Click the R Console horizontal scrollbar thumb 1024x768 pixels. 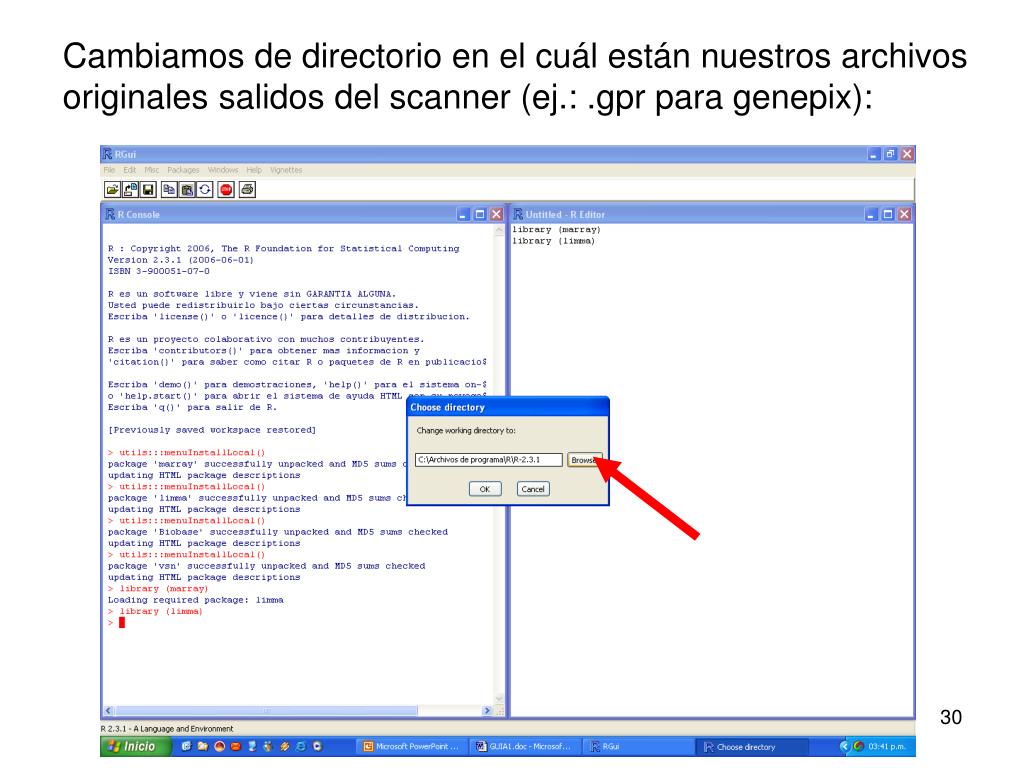tap(266, 711)
